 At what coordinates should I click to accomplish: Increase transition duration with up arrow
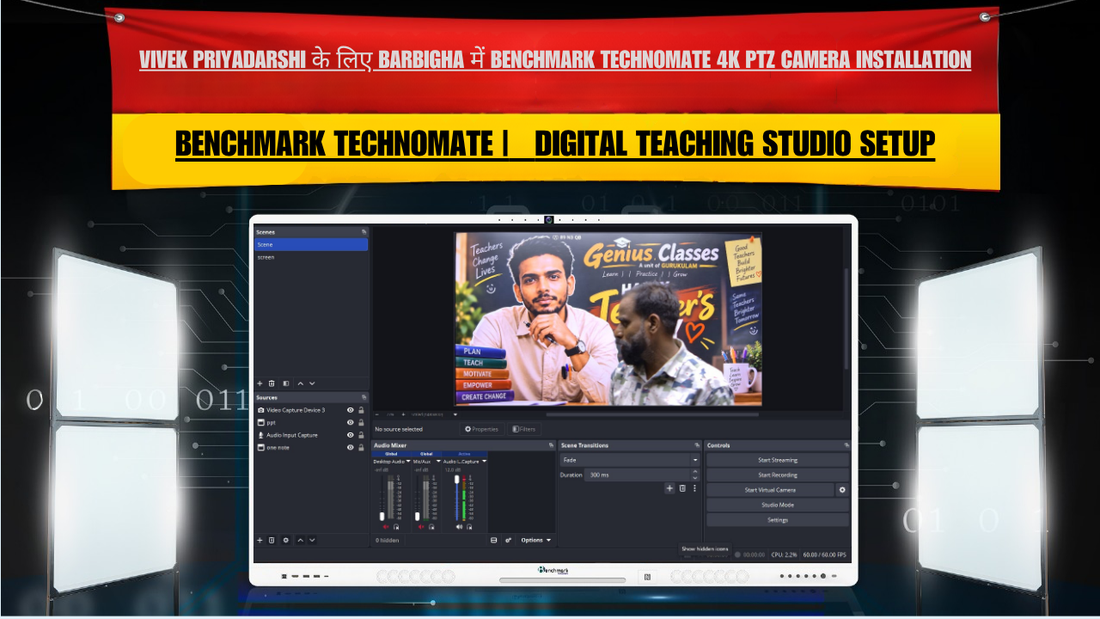tap(695, 472)
